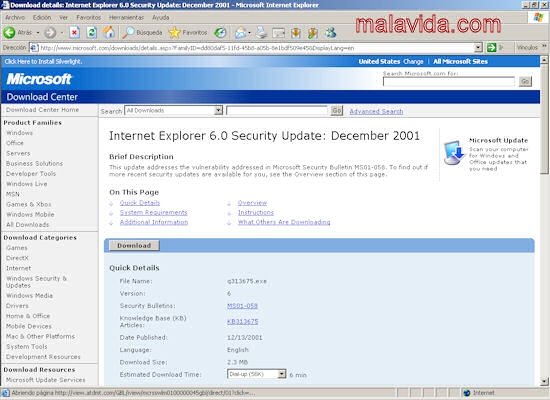Click the file name q313675.exe text
Screen dimensions: 550x400
click(247, 281)
